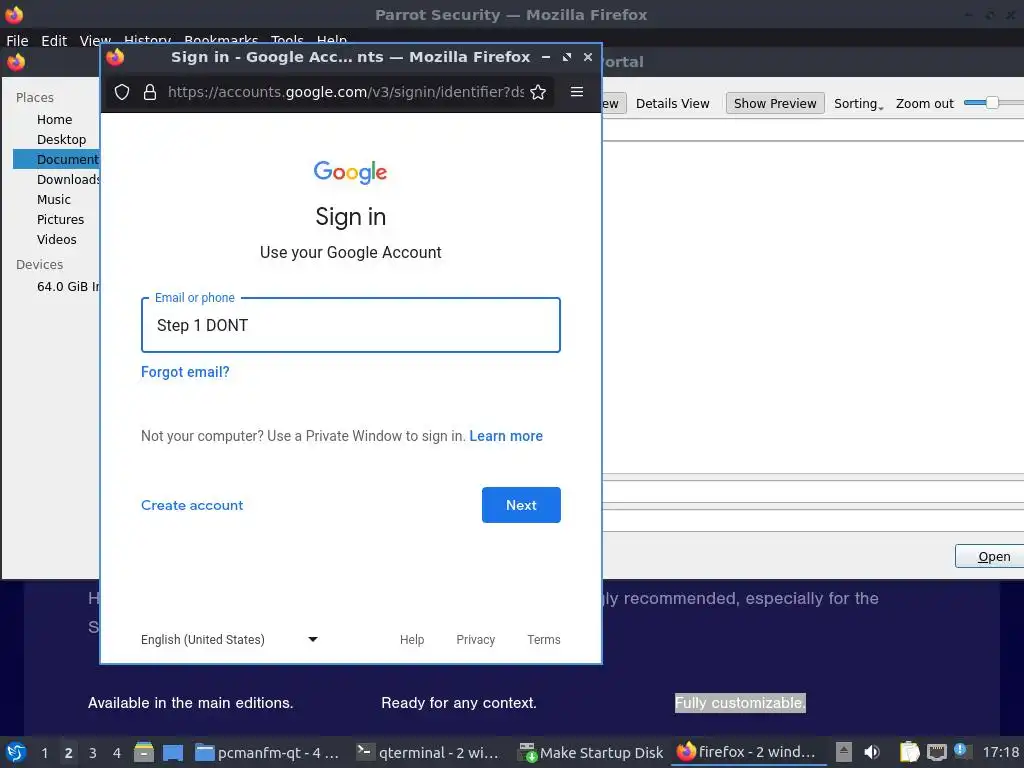Image resolution: width=1024 pixels, height=768 pixels.
Task: Open the Edit menu
Action: [54, 40]
